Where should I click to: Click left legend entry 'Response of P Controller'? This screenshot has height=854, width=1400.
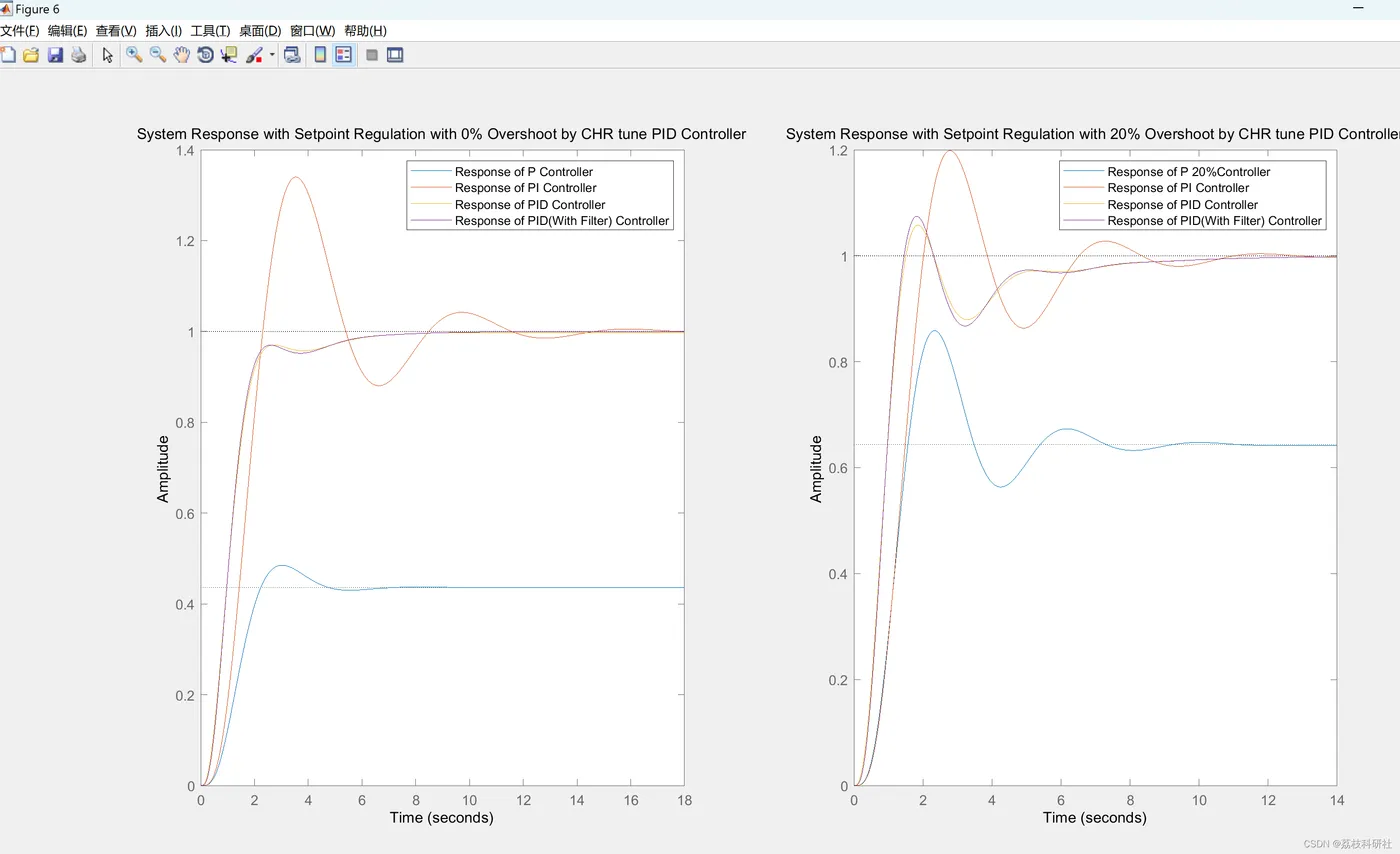[x=524, y=172]
